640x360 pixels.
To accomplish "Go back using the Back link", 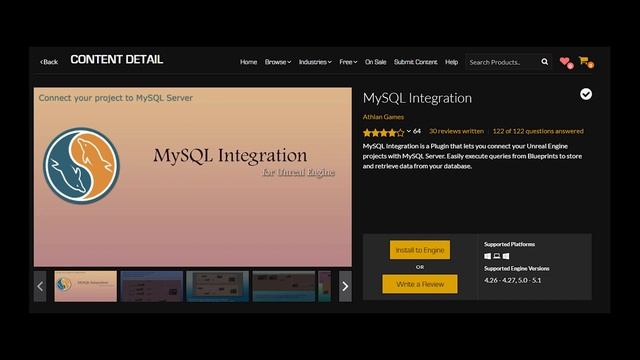I will [x=49, y=62].
